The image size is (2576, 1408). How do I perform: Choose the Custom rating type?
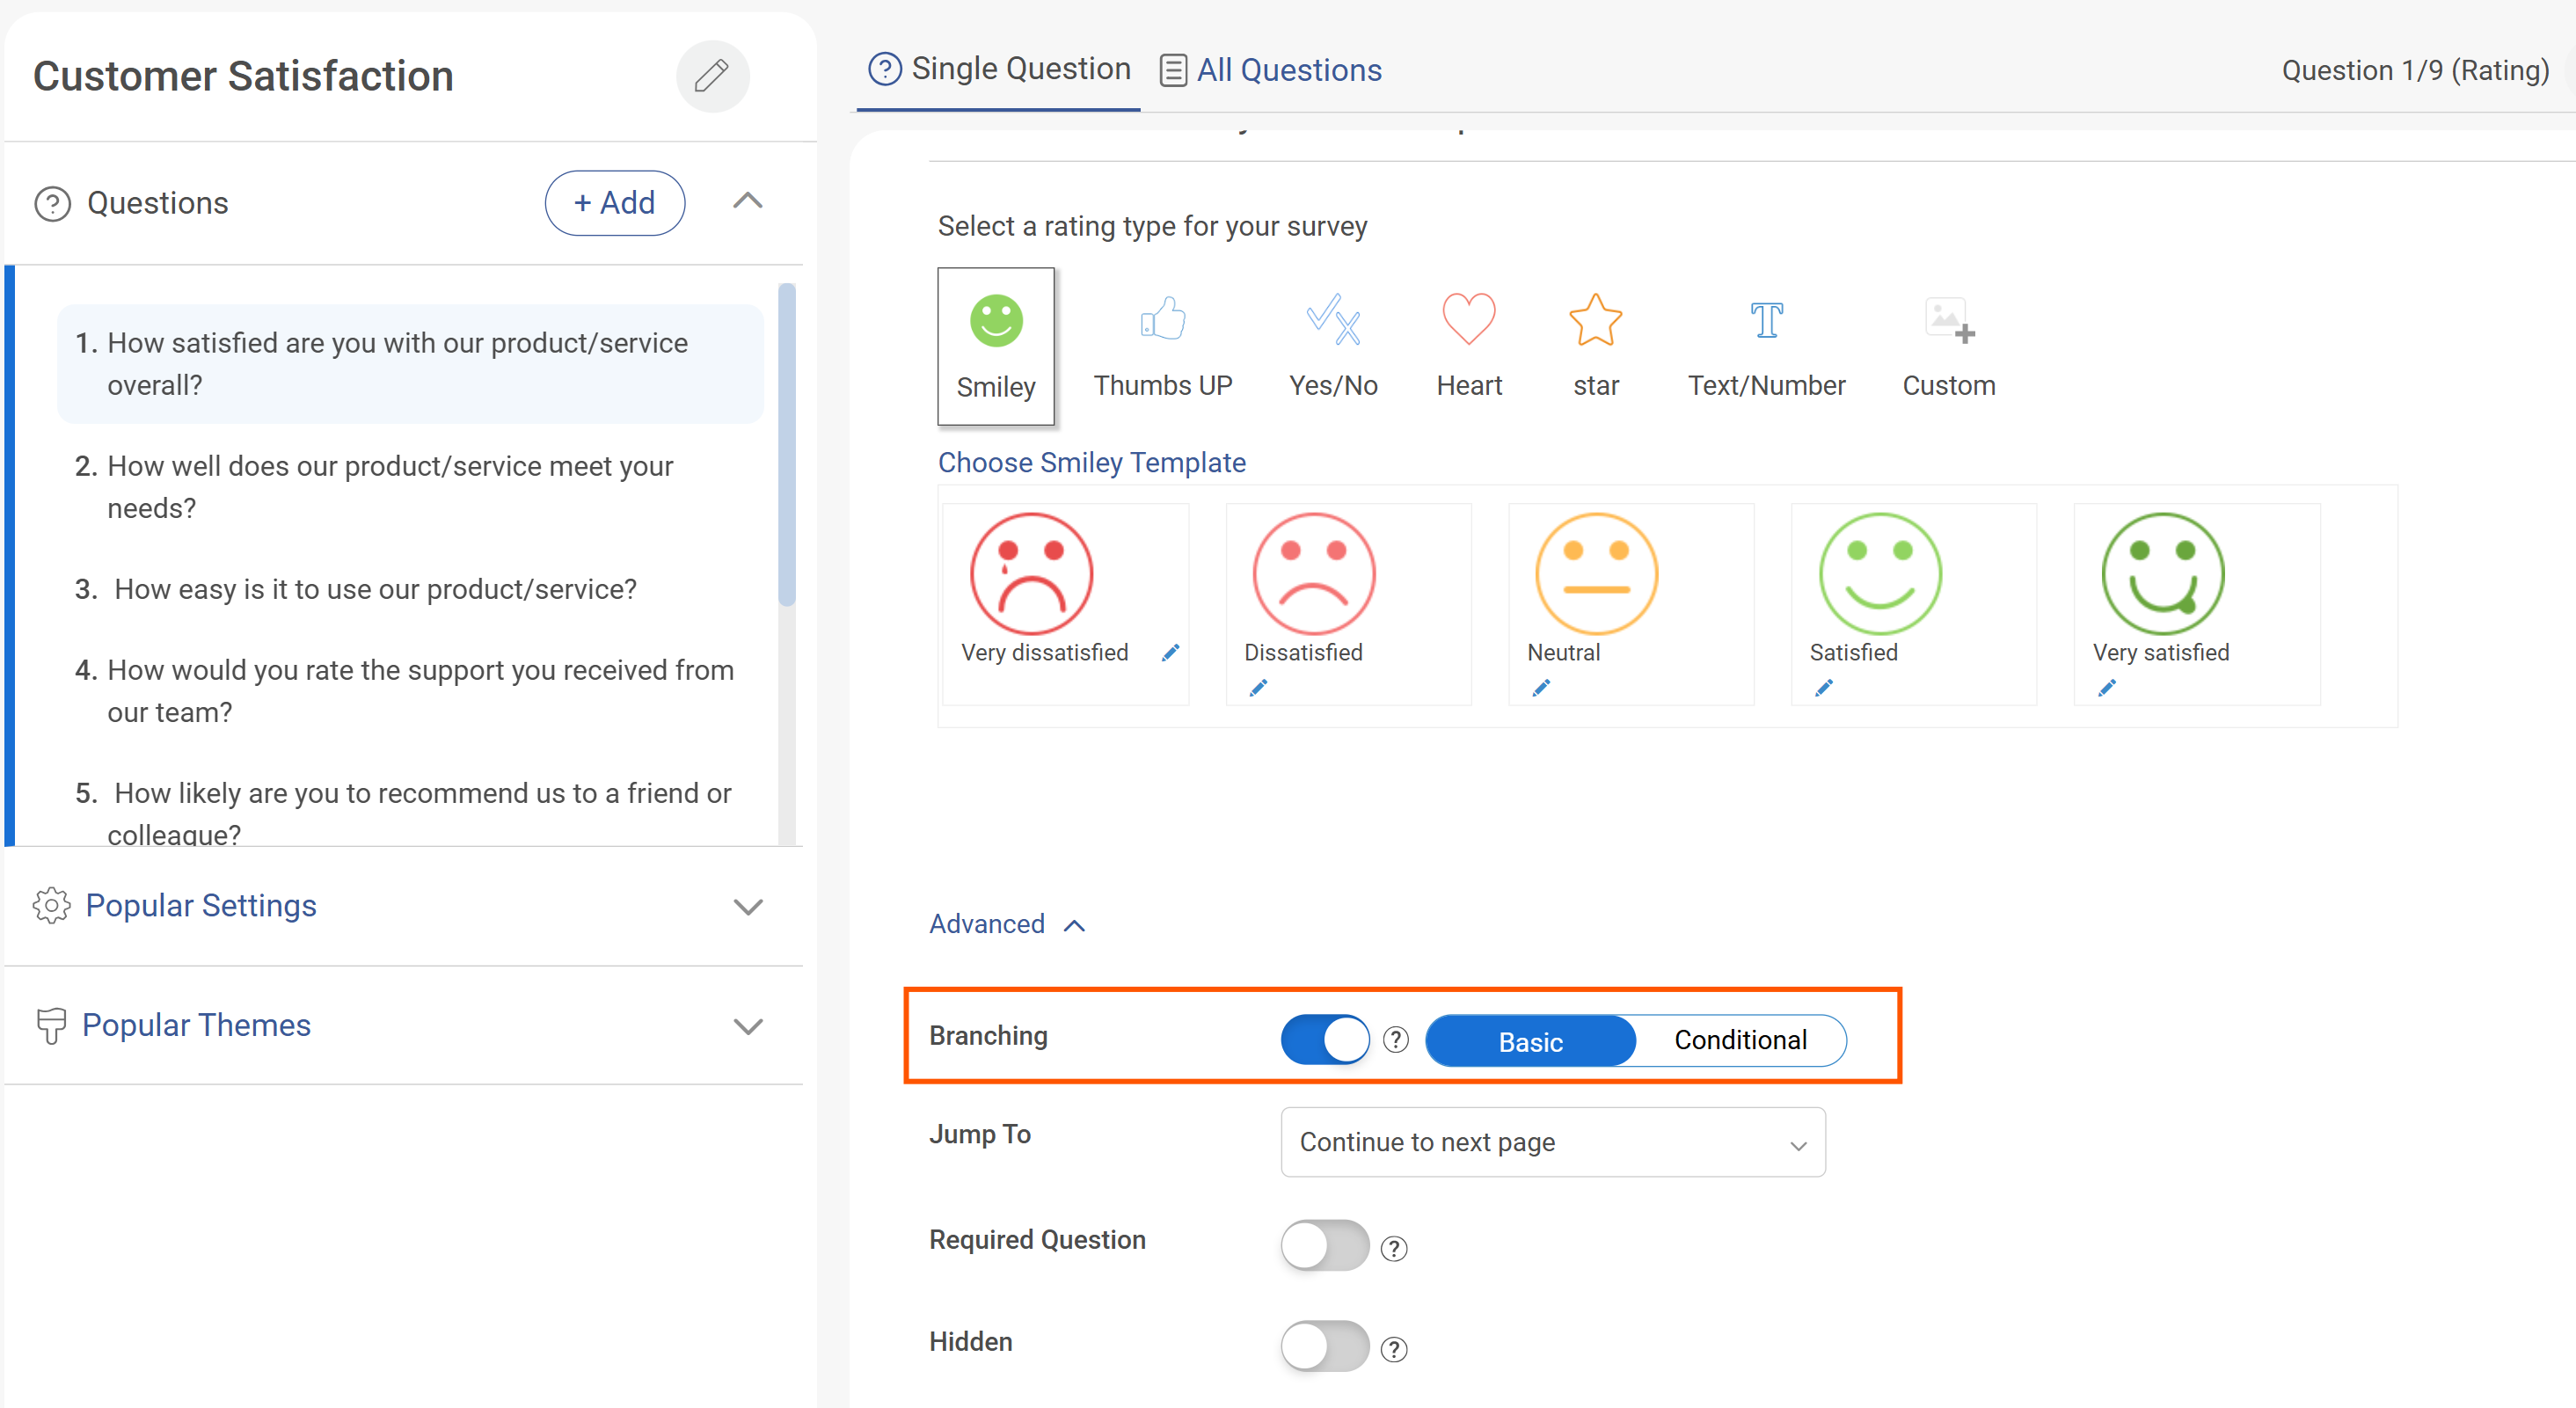(1948, 345)
